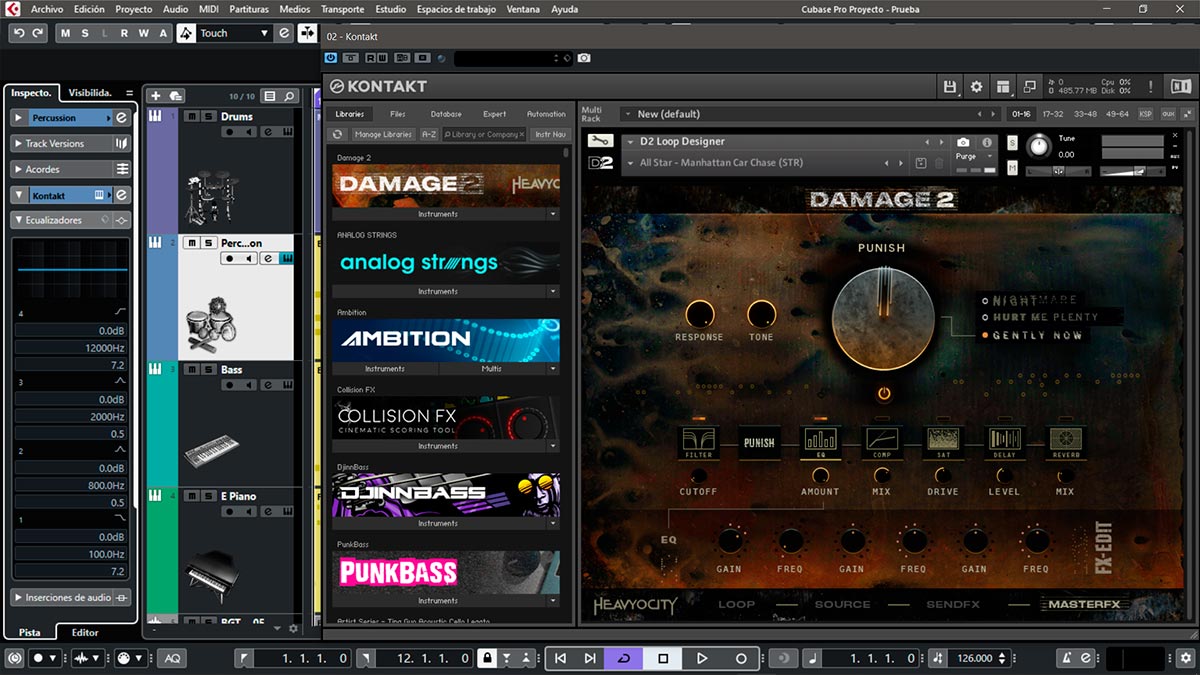Viewport: 1200px width, 675px height.
Task: Toggle plugin window blue activate button
Action: (331, 58)
